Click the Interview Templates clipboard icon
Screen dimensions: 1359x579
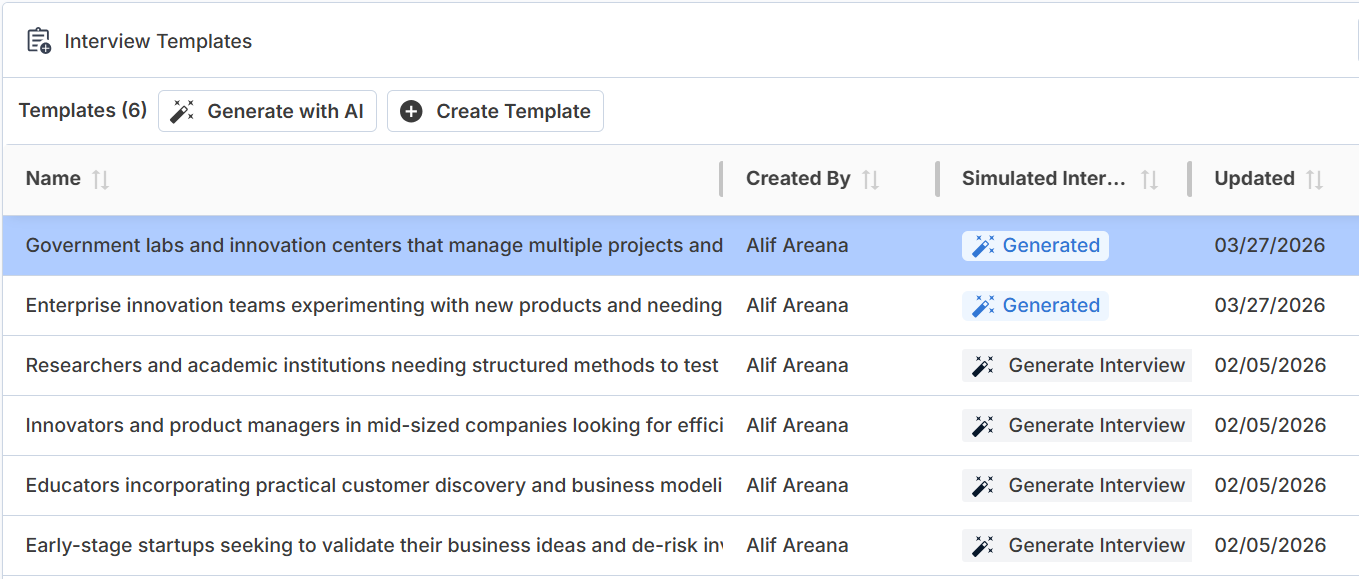[x=39, y=41]
